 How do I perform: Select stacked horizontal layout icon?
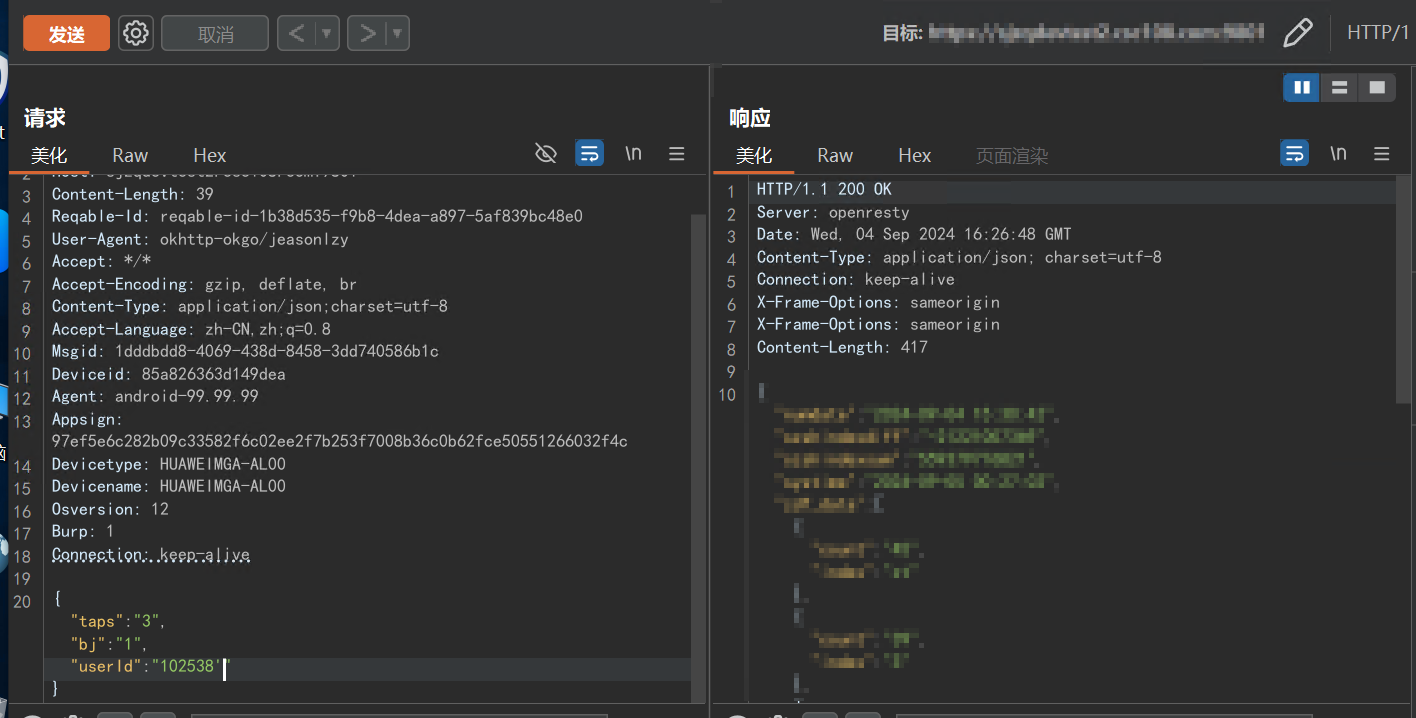point(1339,88)
